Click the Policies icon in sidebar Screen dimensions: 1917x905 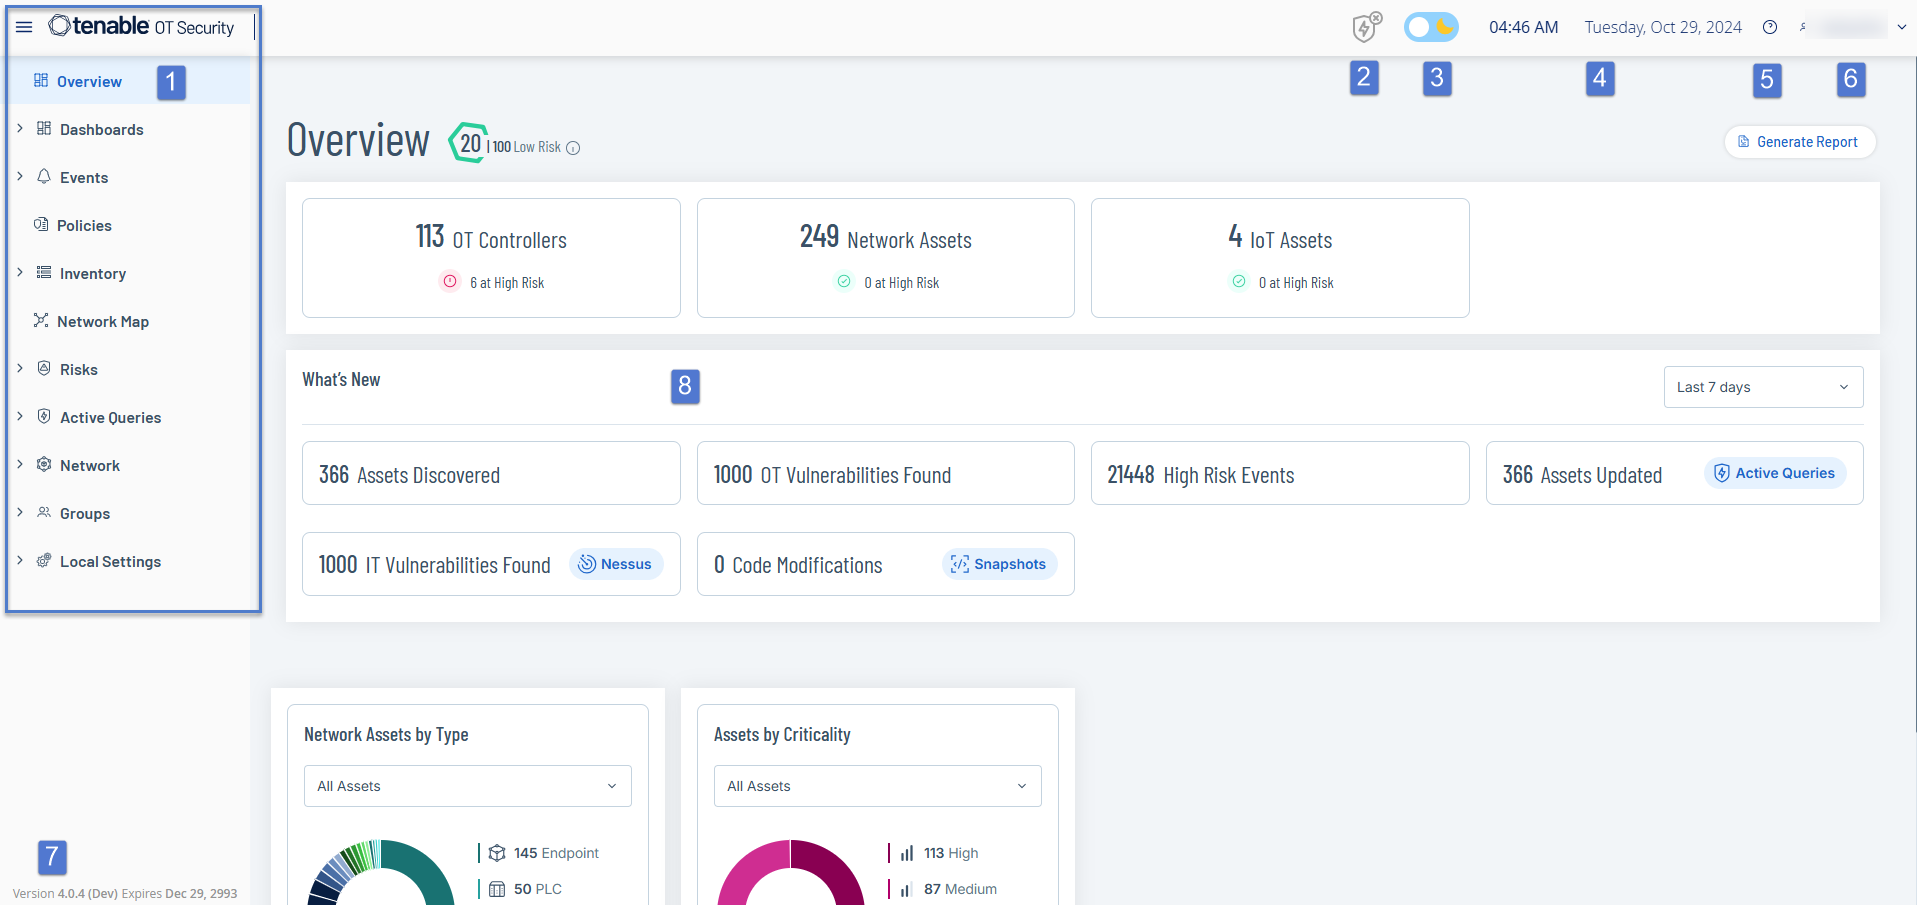(x=41, y=225)
